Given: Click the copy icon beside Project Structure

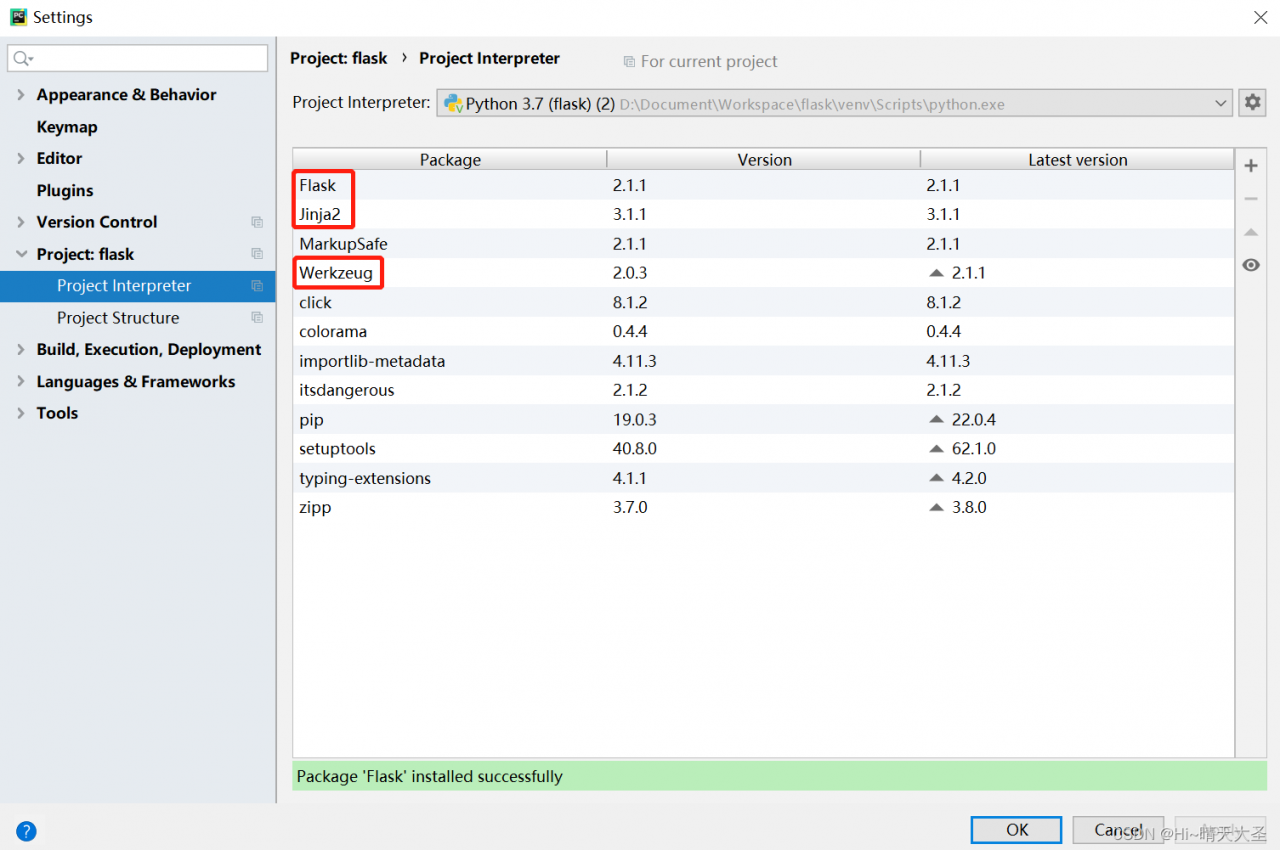Looking at the screenshot, I should pos(257,318).
